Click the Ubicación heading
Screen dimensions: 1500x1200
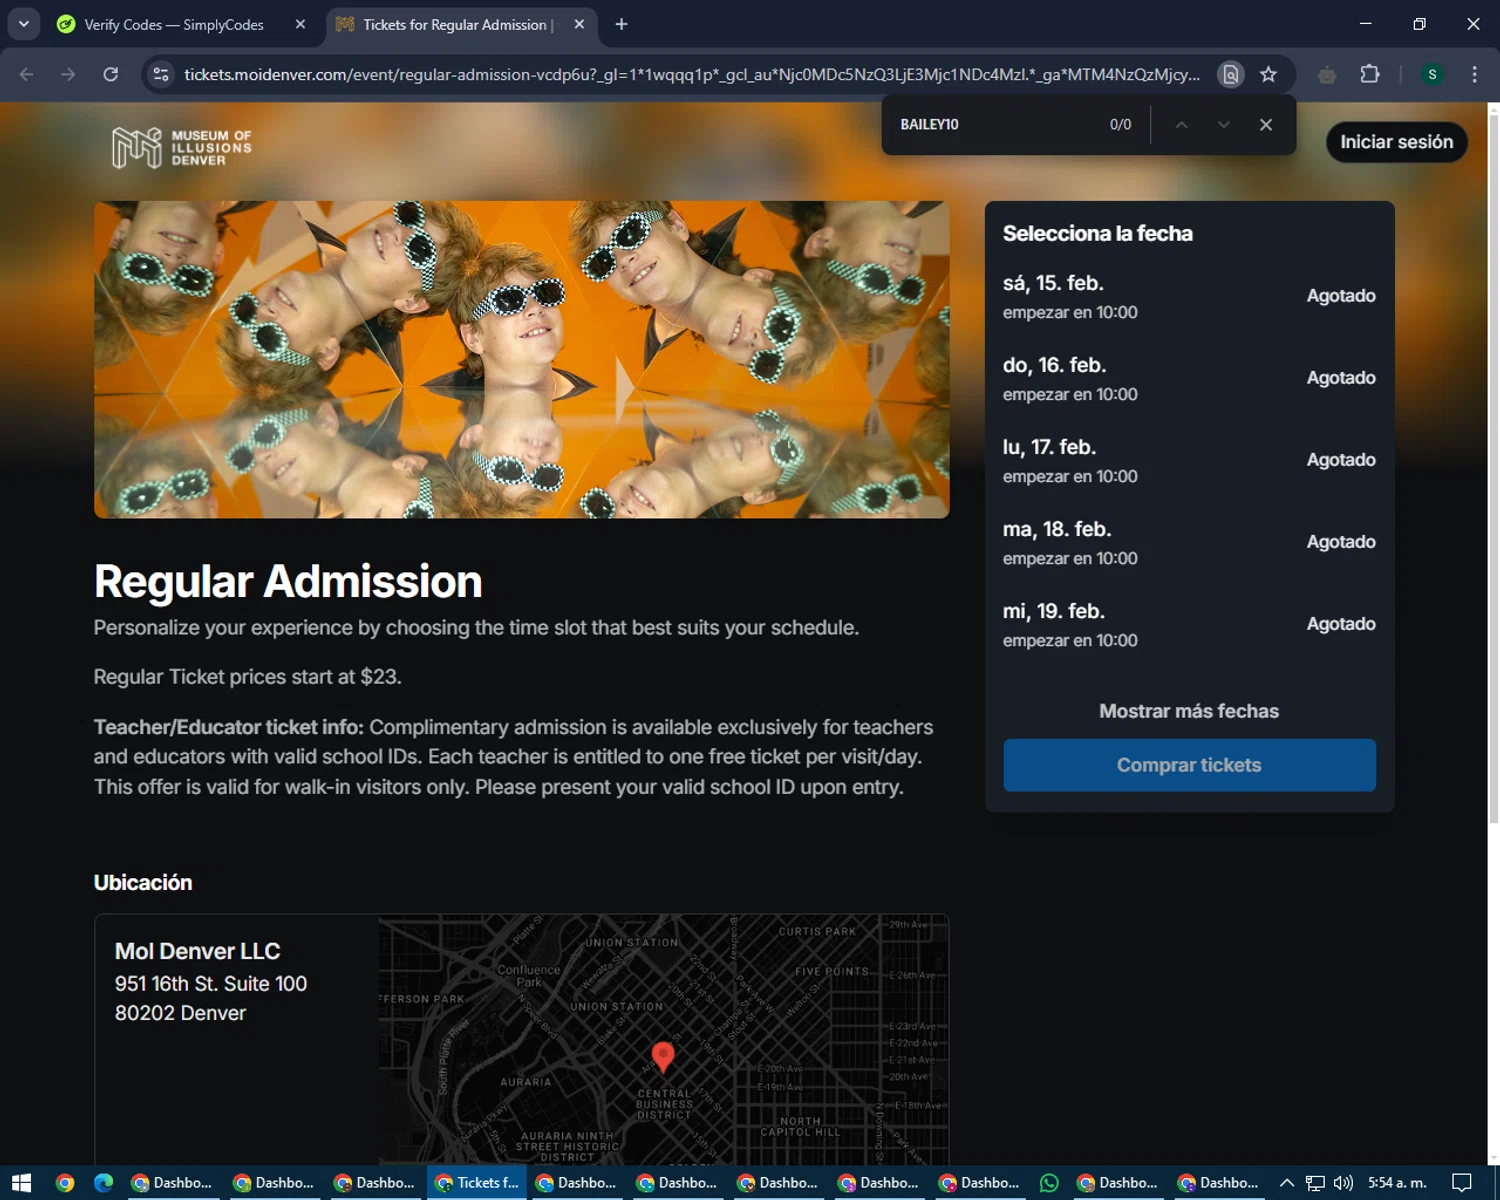(143, 882)
